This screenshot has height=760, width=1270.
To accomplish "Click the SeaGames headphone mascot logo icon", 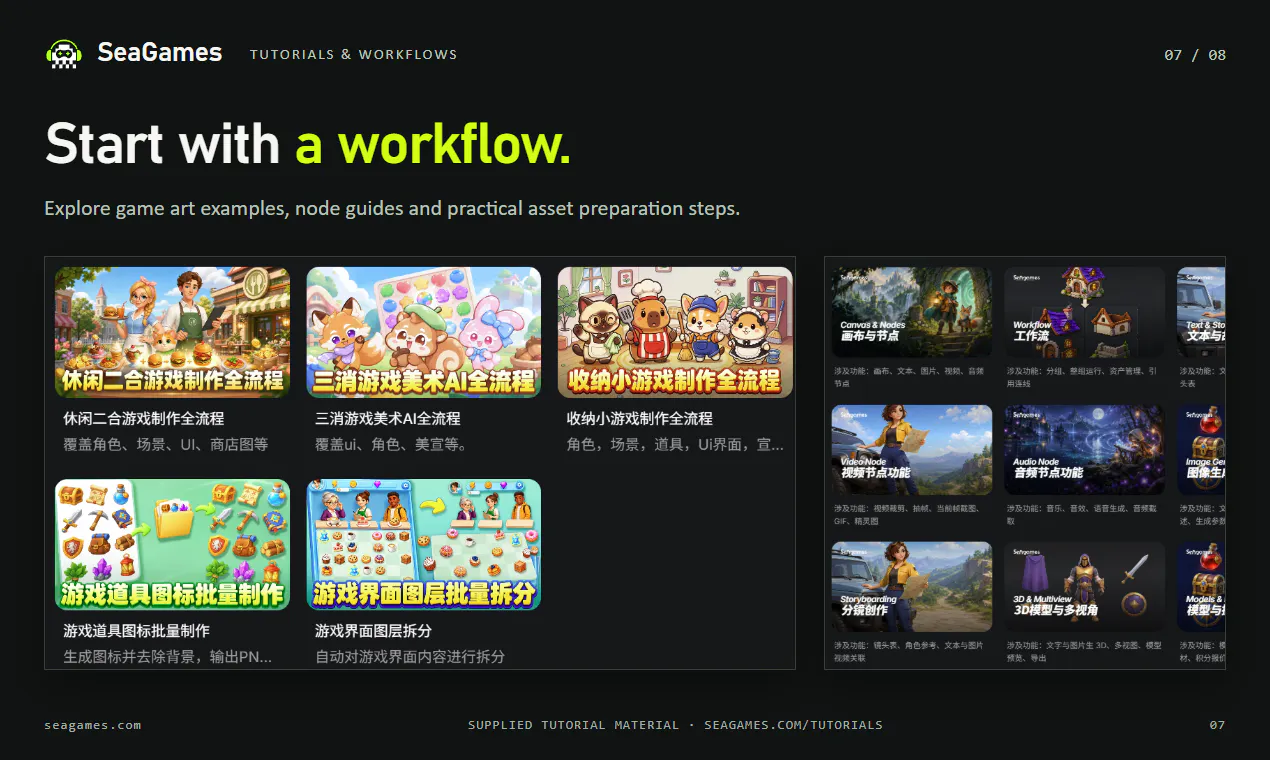I will (x=64, y=54).
